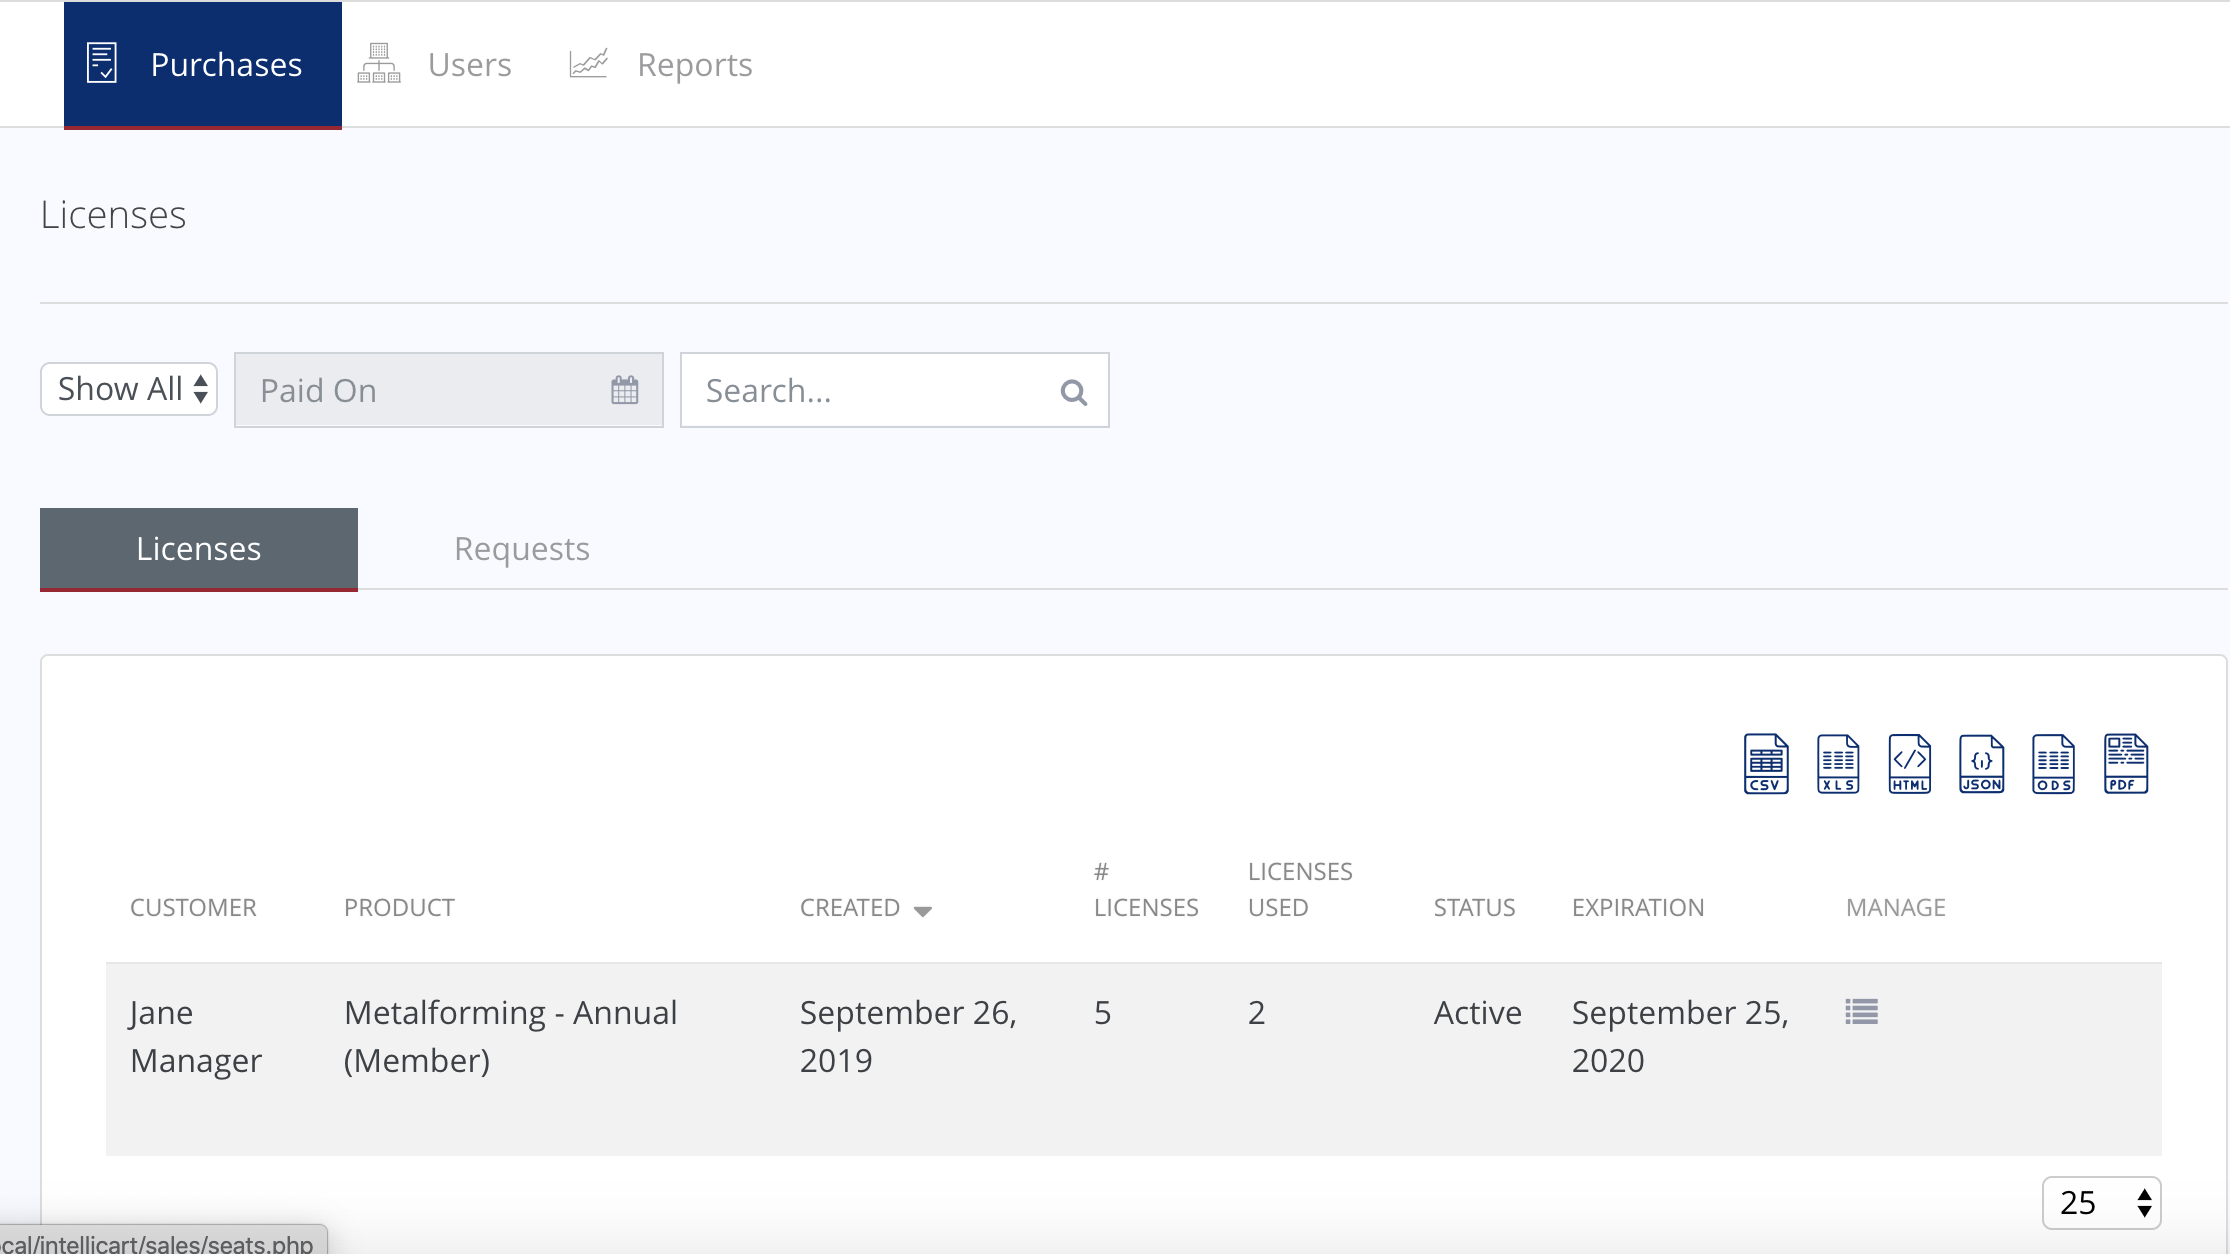Export table as CSV file
The image size is (2230, 1254).
tap(1766, 764)
